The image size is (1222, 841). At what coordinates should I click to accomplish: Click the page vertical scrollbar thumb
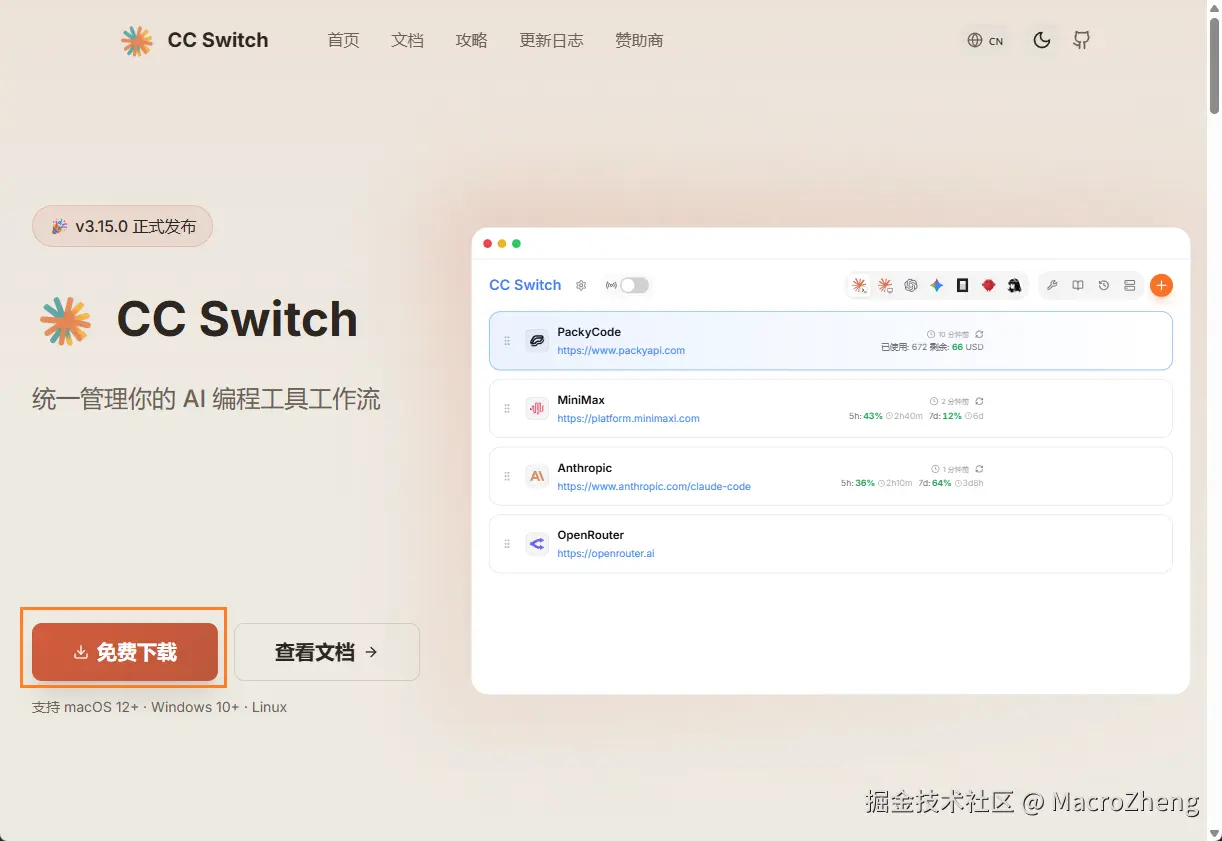[x=1214, y=64]
